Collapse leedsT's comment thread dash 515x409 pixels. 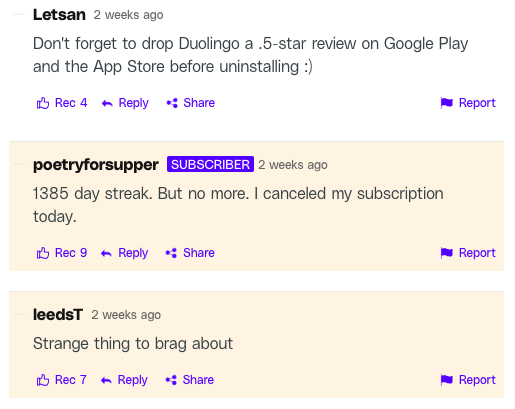(x=19, y=314)
